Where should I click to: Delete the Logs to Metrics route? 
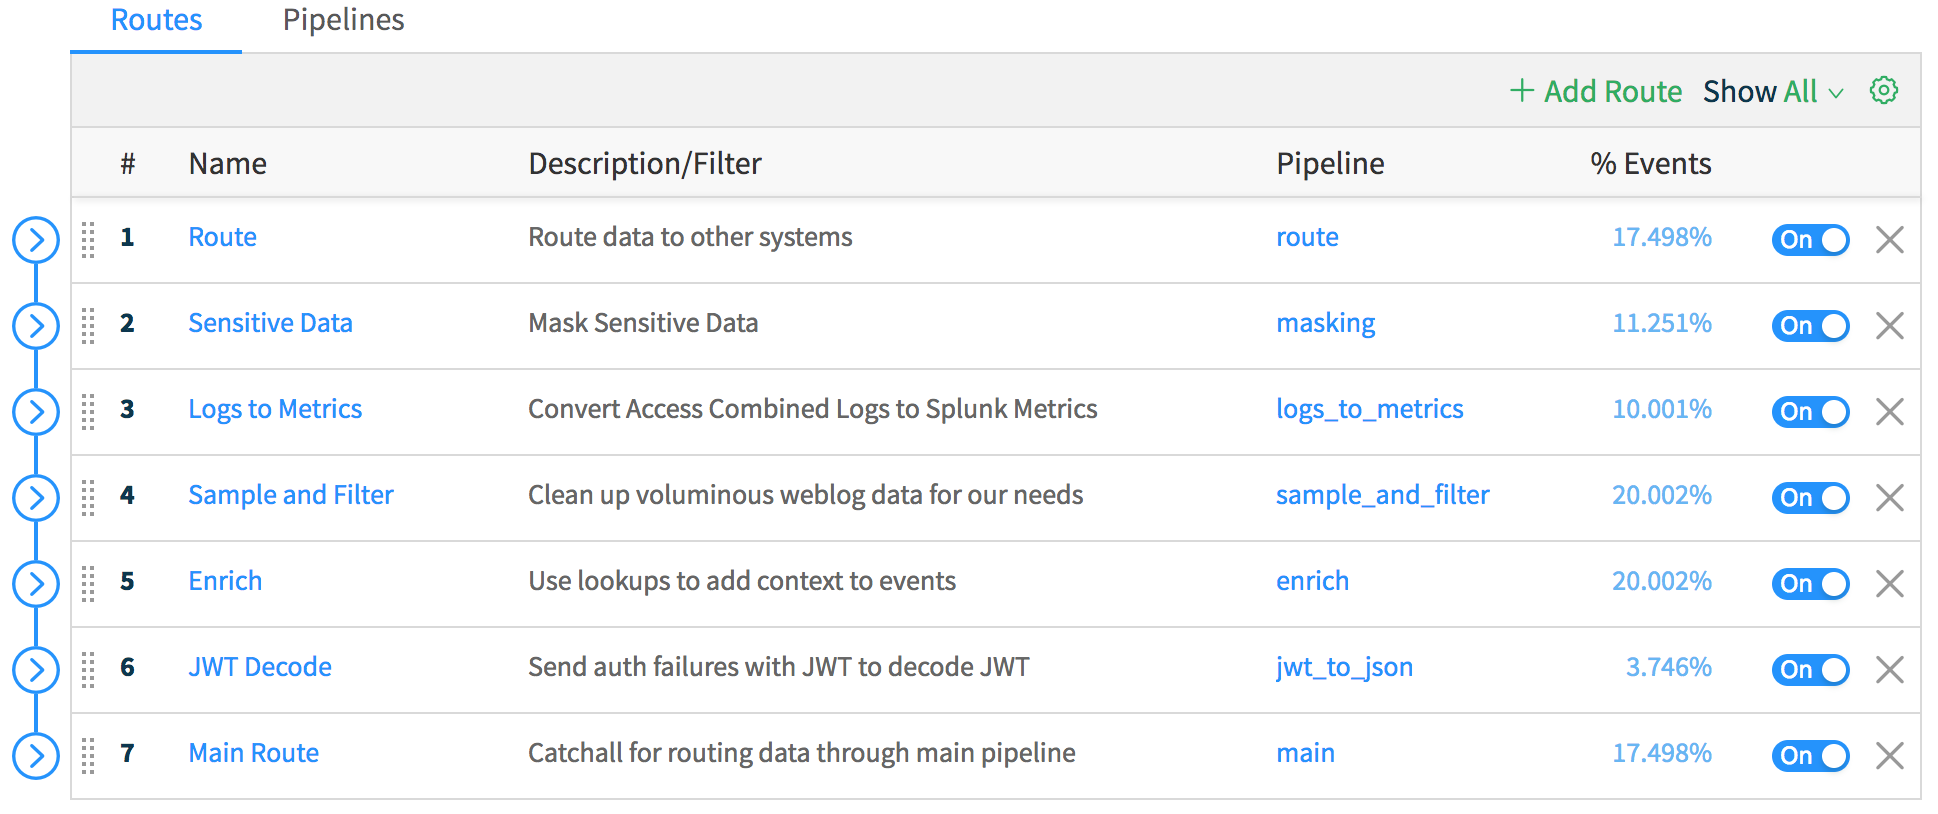(x=1889, y=412)
